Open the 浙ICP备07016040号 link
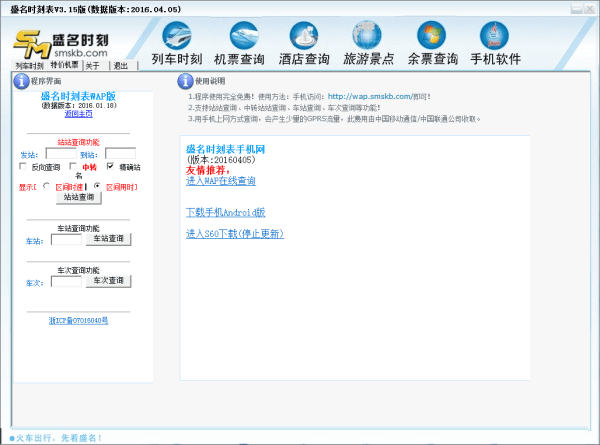The width and height of the screenshot is (600, 445). 78,321
